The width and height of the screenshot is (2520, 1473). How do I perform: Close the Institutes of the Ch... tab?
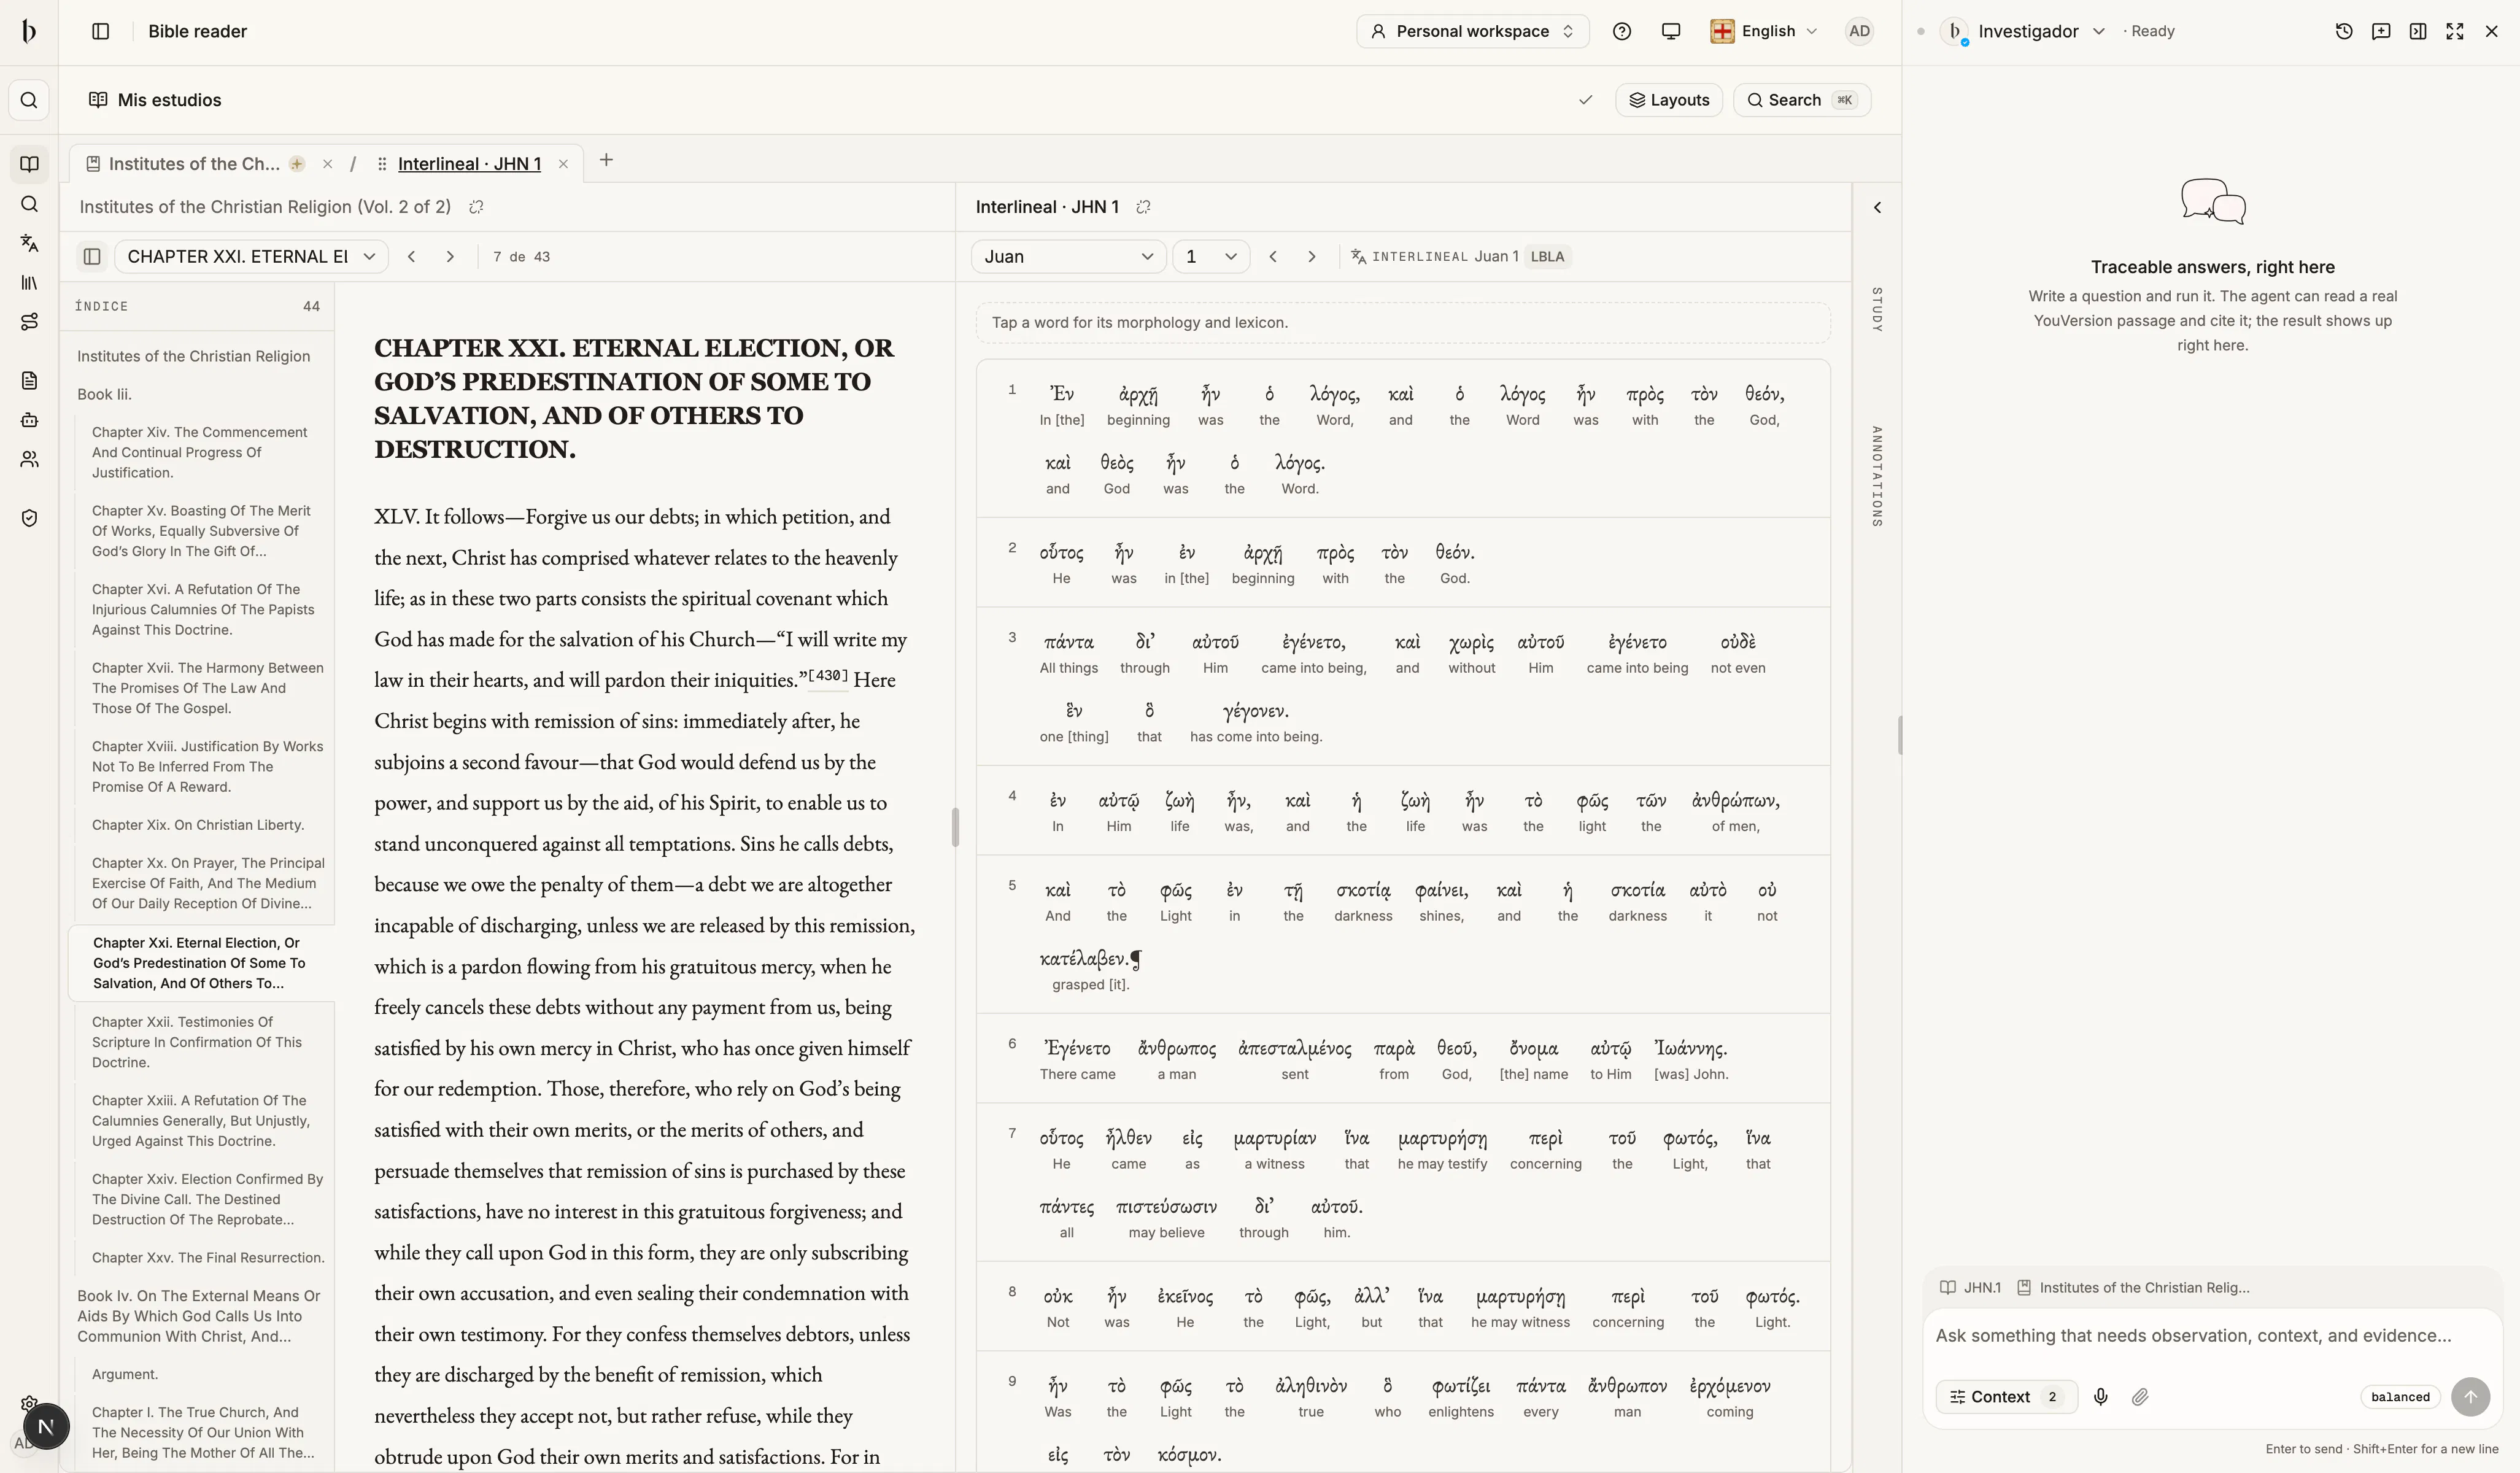[327, 164]
